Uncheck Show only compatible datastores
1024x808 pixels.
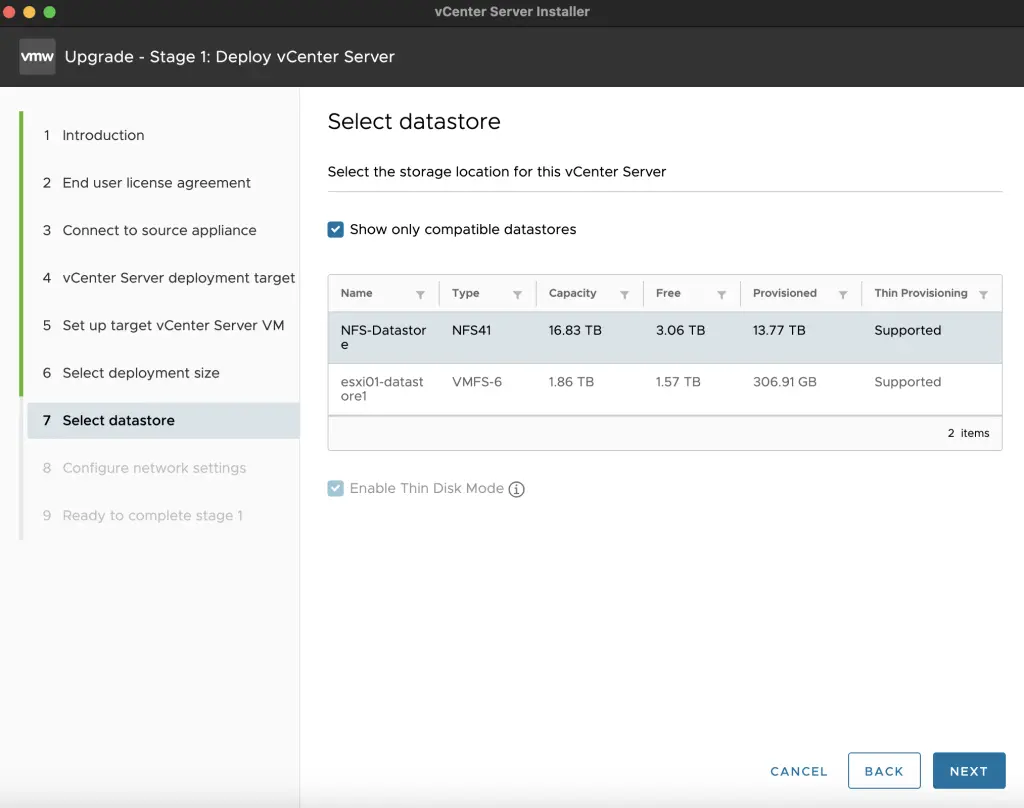(335, 229)
